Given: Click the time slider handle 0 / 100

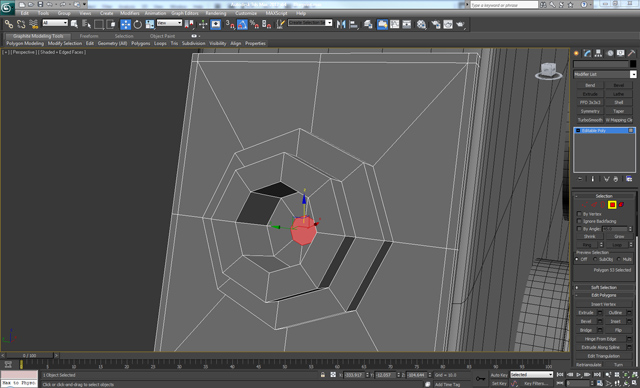Looking at the screenshot, I should tap(29, 355).
